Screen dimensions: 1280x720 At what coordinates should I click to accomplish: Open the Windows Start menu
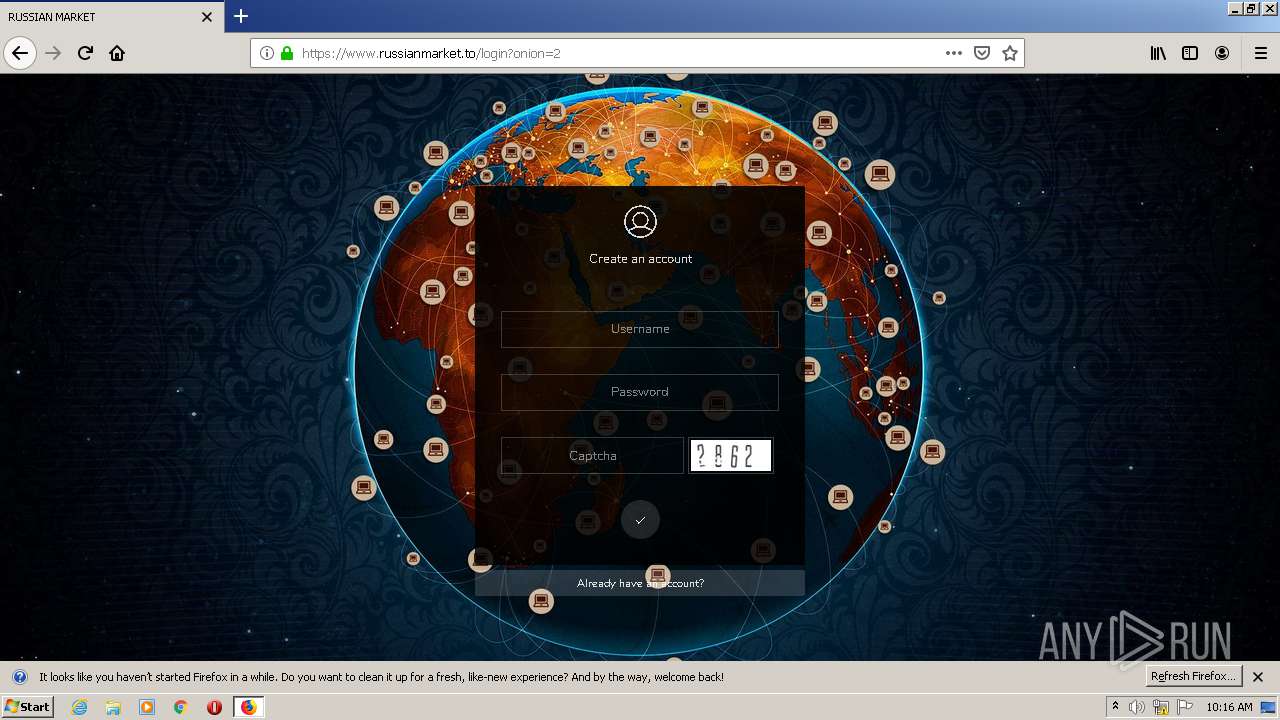[27, 707]
